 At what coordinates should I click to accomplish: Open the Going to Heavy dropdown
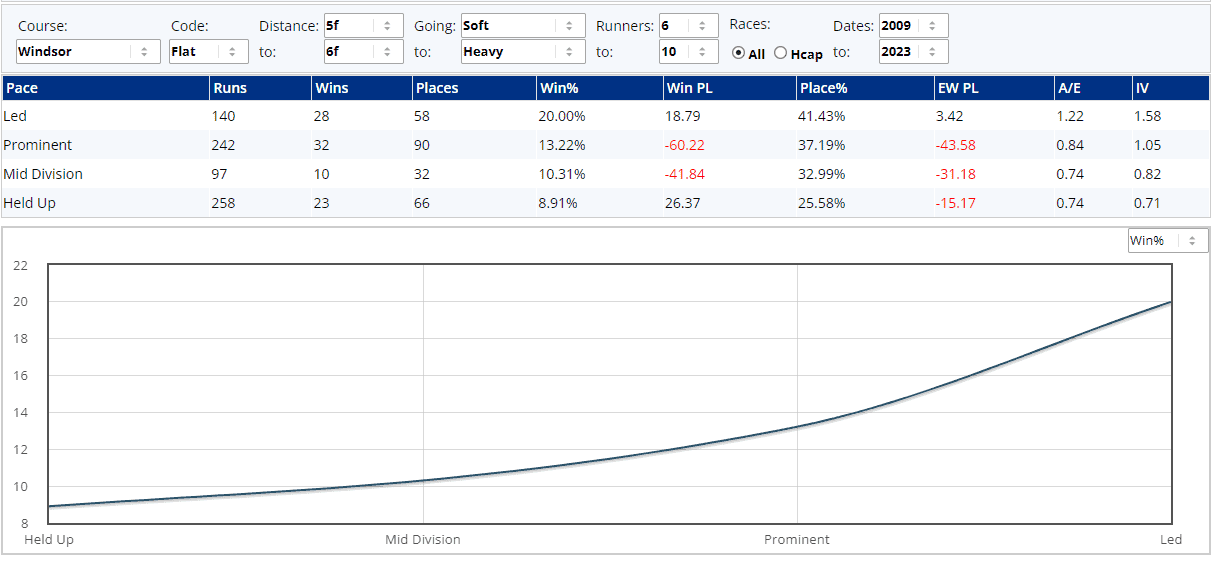522,51
